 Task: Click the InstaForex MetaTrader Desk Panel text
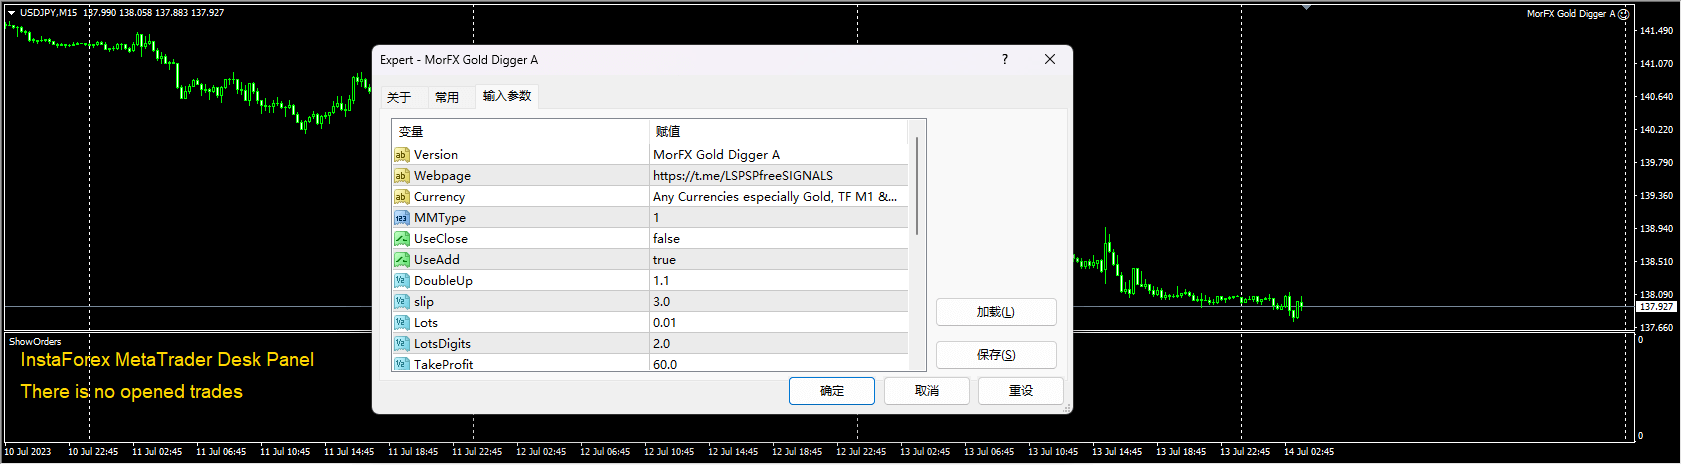point(167,360)
